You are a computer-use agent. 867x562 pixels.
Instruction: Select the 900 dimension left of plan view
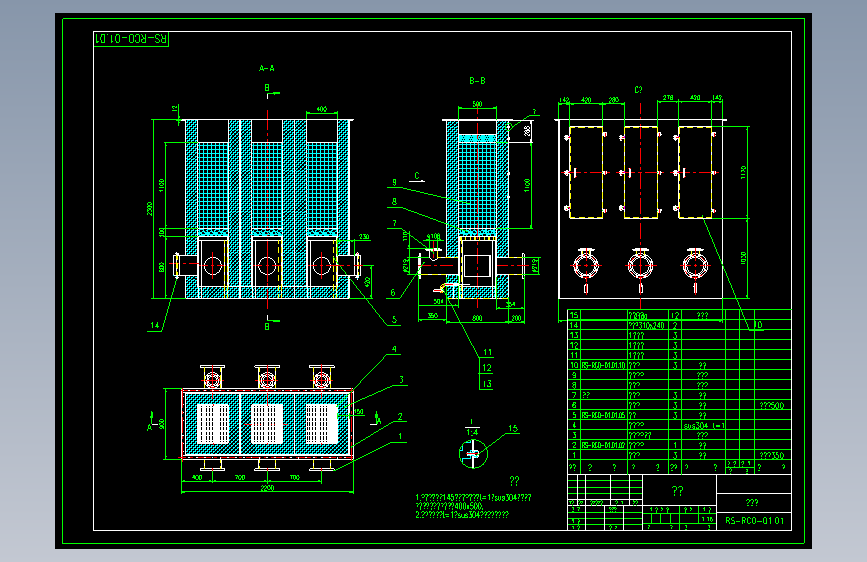(161, 424)
